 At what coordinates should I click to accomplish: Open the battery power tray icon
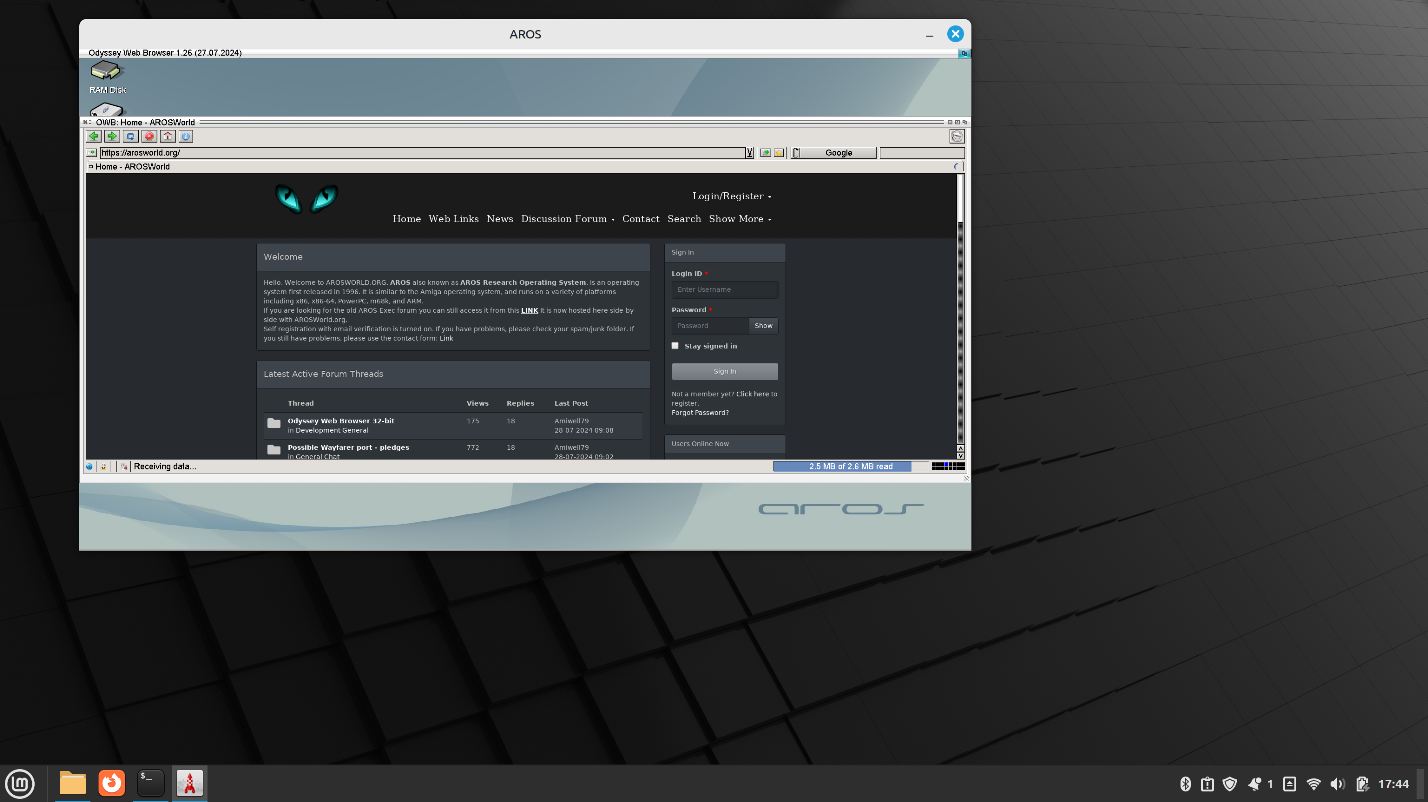click(x=1361, y=784)
